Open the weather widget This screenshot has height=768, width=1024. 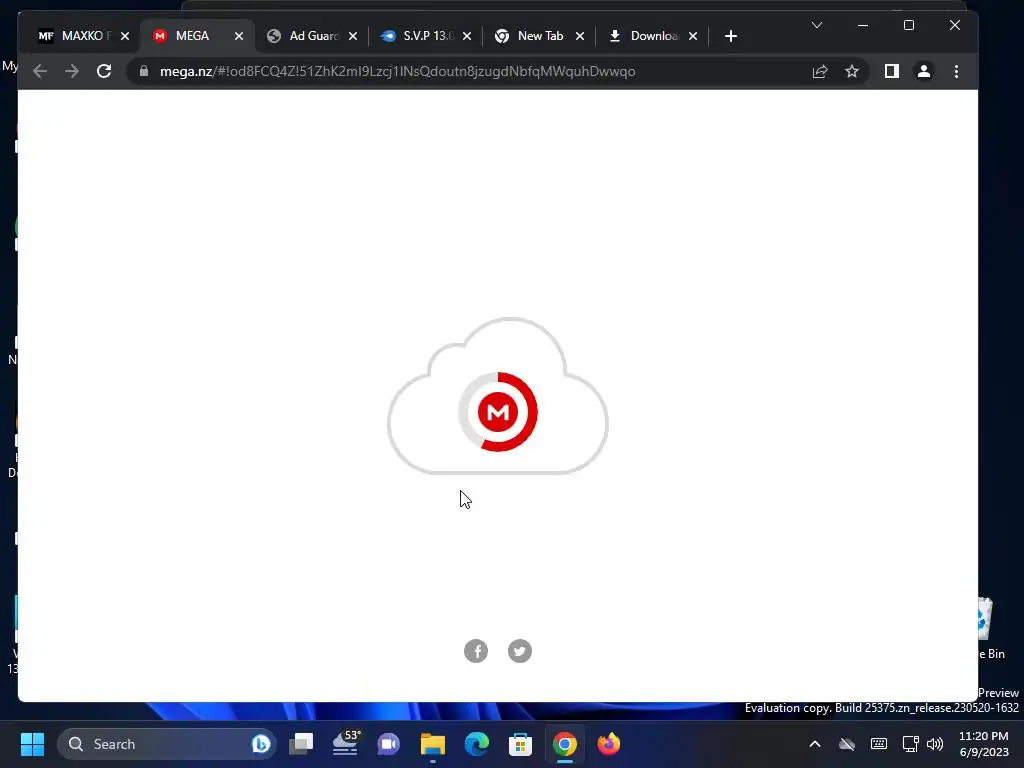pyautogui.click(x=345, y=743)
